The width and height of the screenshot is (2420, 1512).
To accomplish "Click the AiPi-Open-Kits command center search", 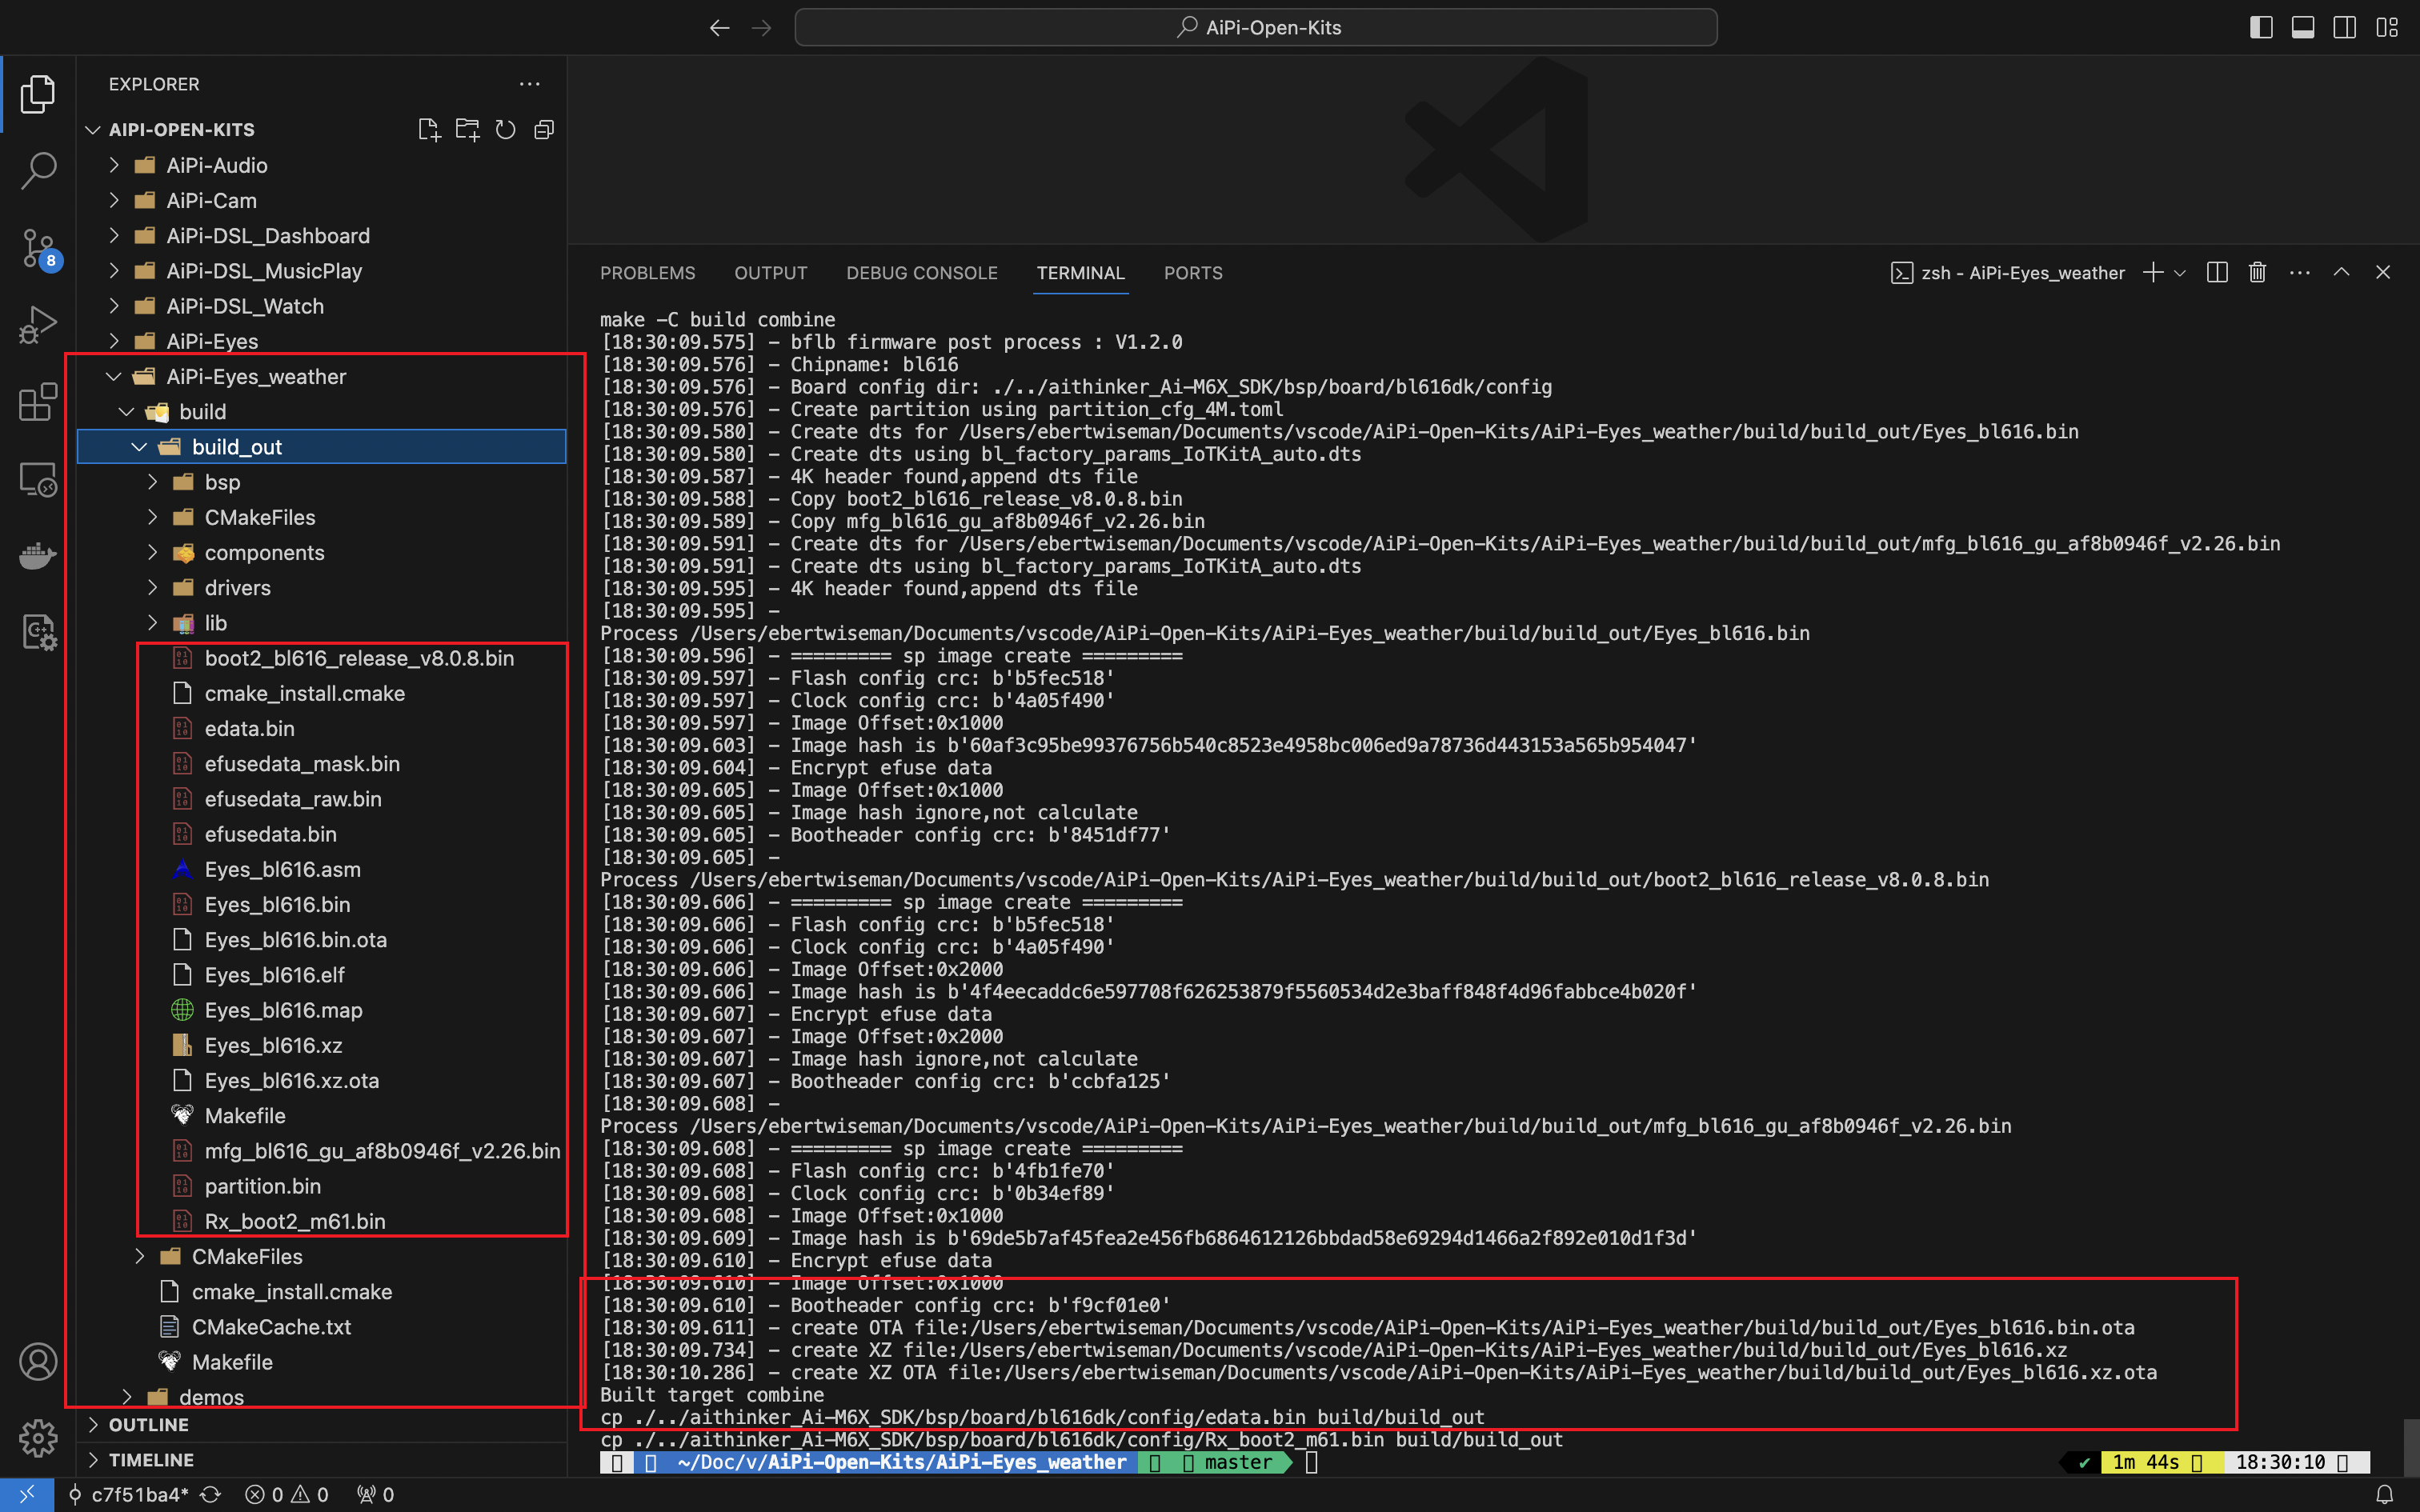I will (1256, 28).
